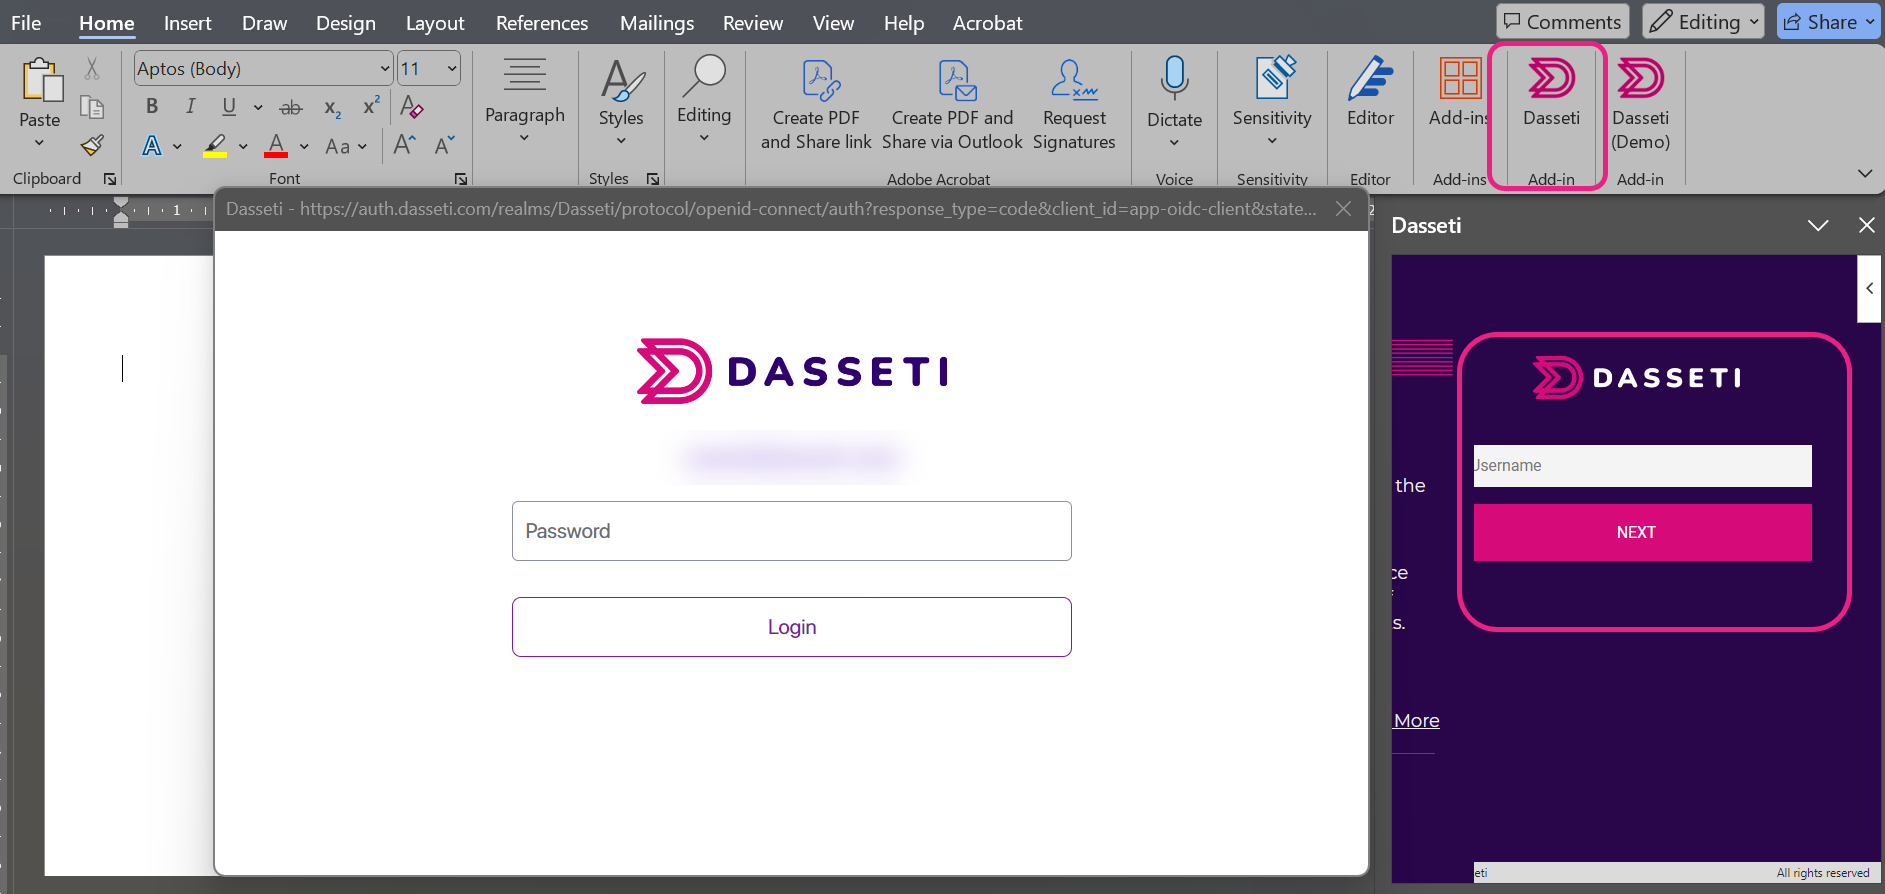
Task: Click the Paste clipboard icon
Action: [x=41, y=80]
